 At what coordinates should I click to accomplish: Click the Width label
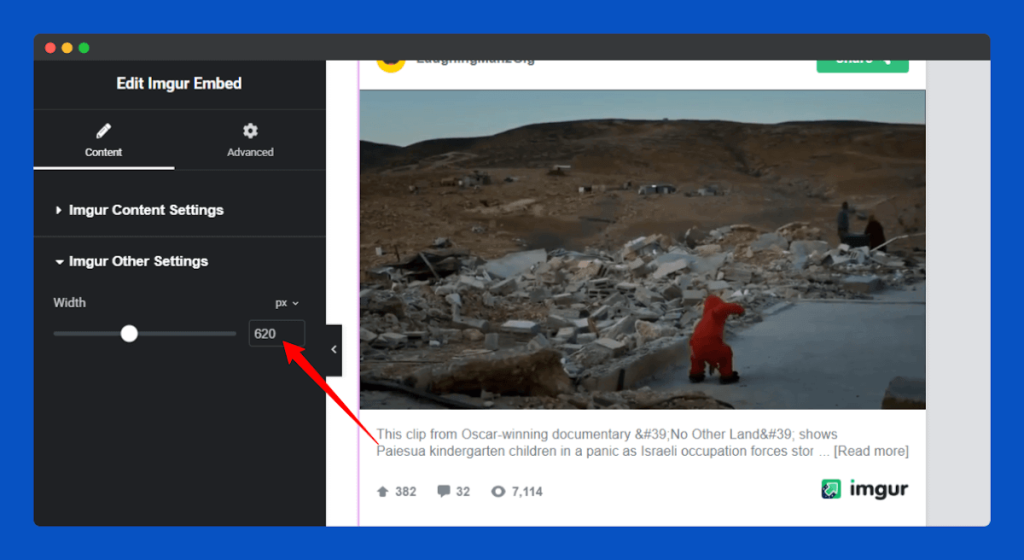pyautogui.click(x=69, y=303)
